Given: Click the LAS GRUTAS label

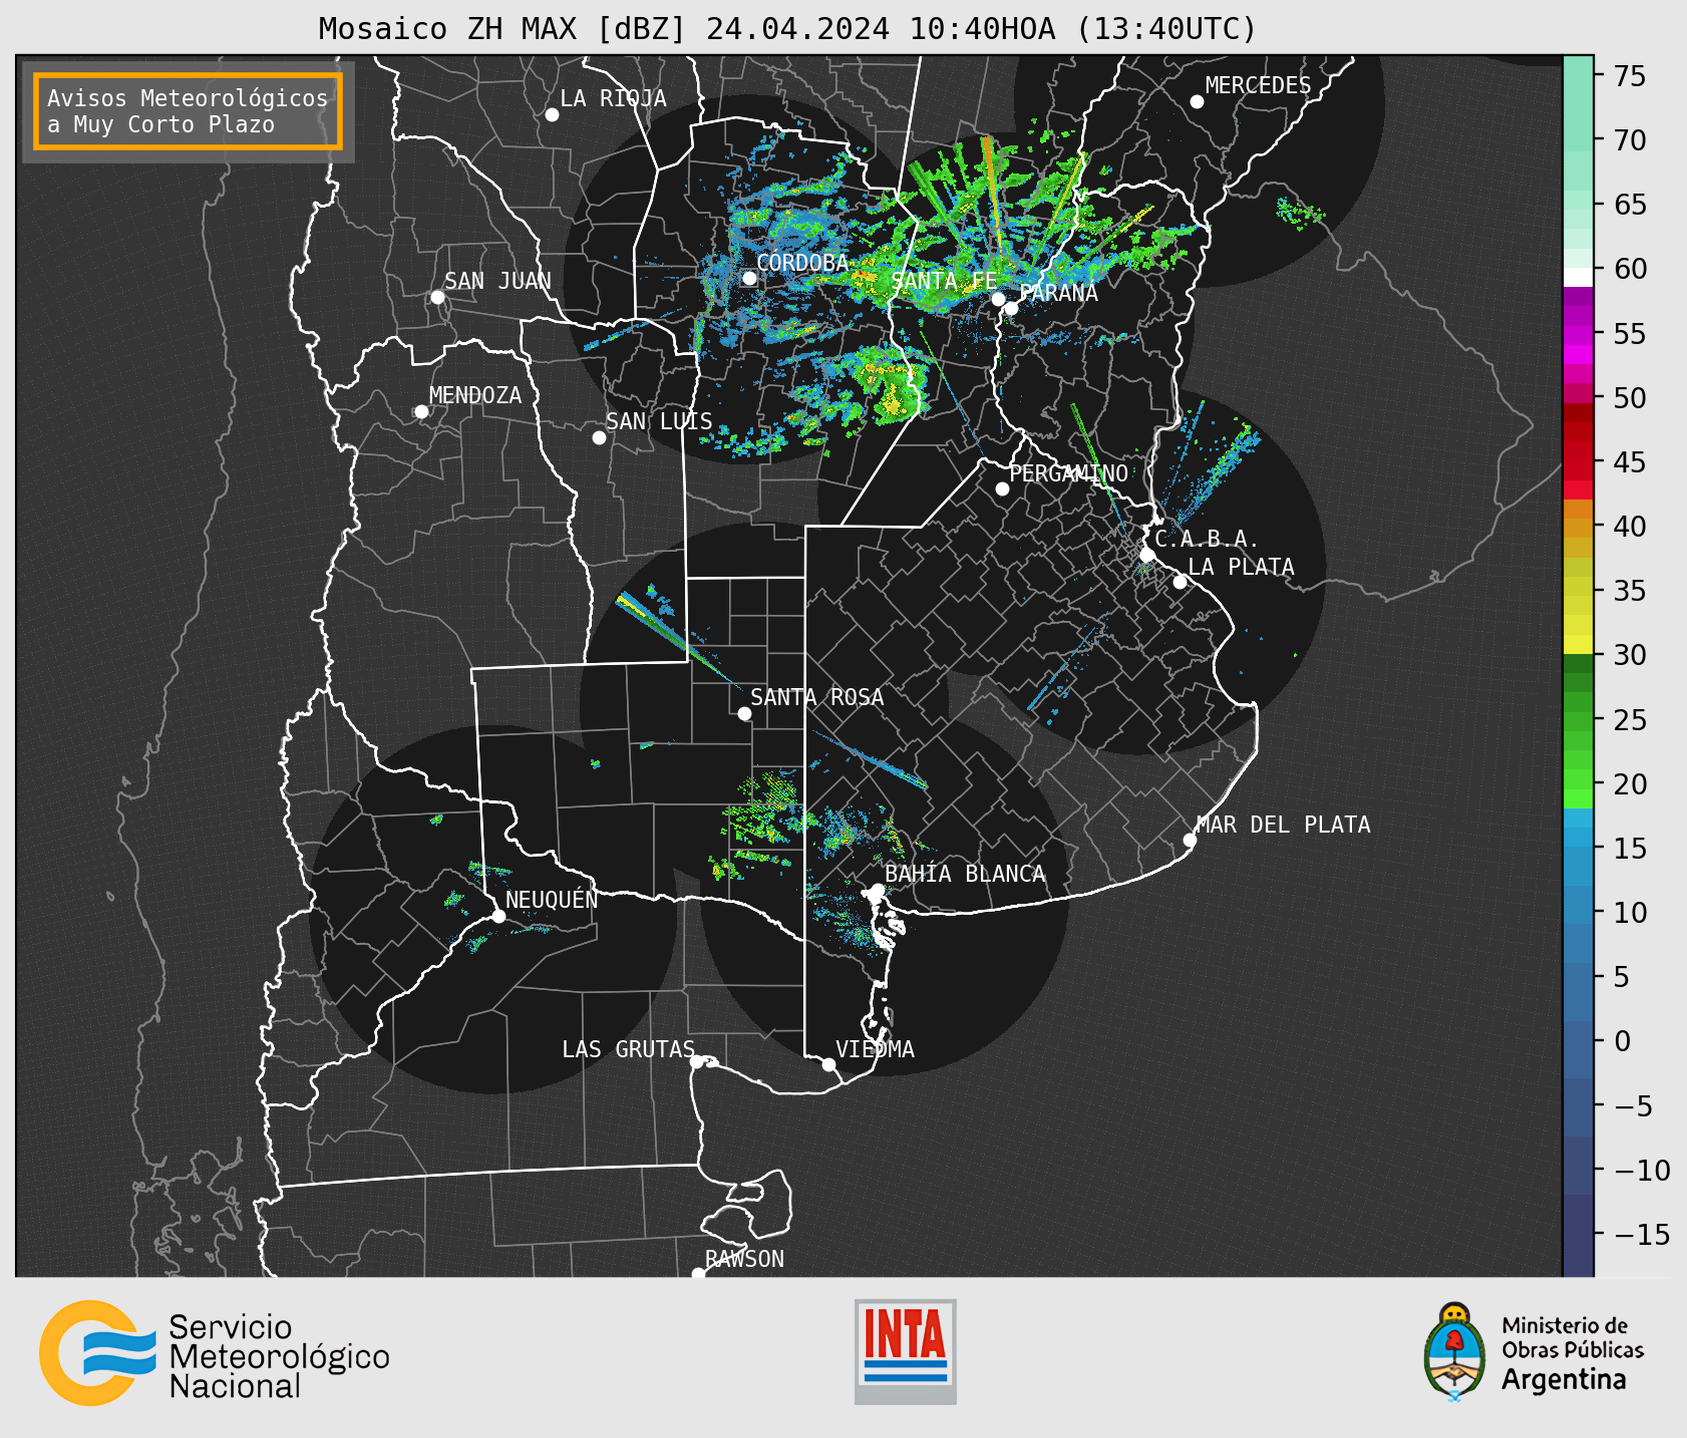Looking at the screenshot, I should point(628,1049).
